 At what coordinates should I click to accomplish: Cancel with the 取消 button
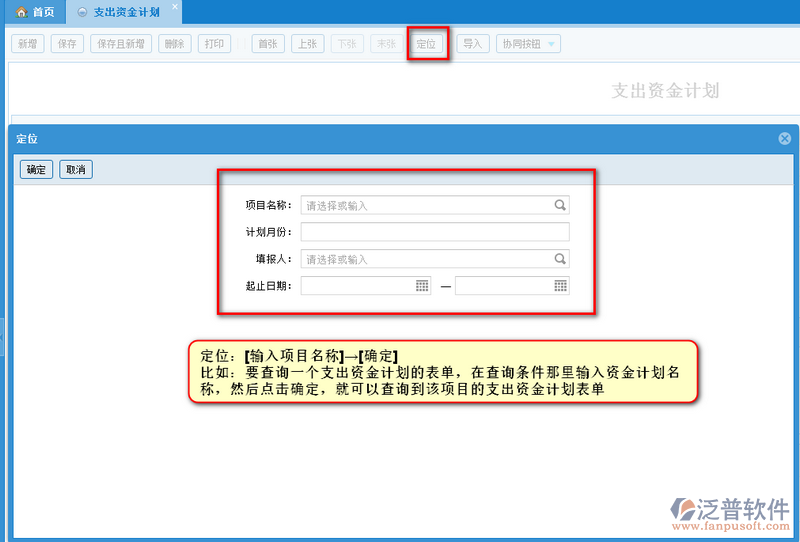coord(76,169)
